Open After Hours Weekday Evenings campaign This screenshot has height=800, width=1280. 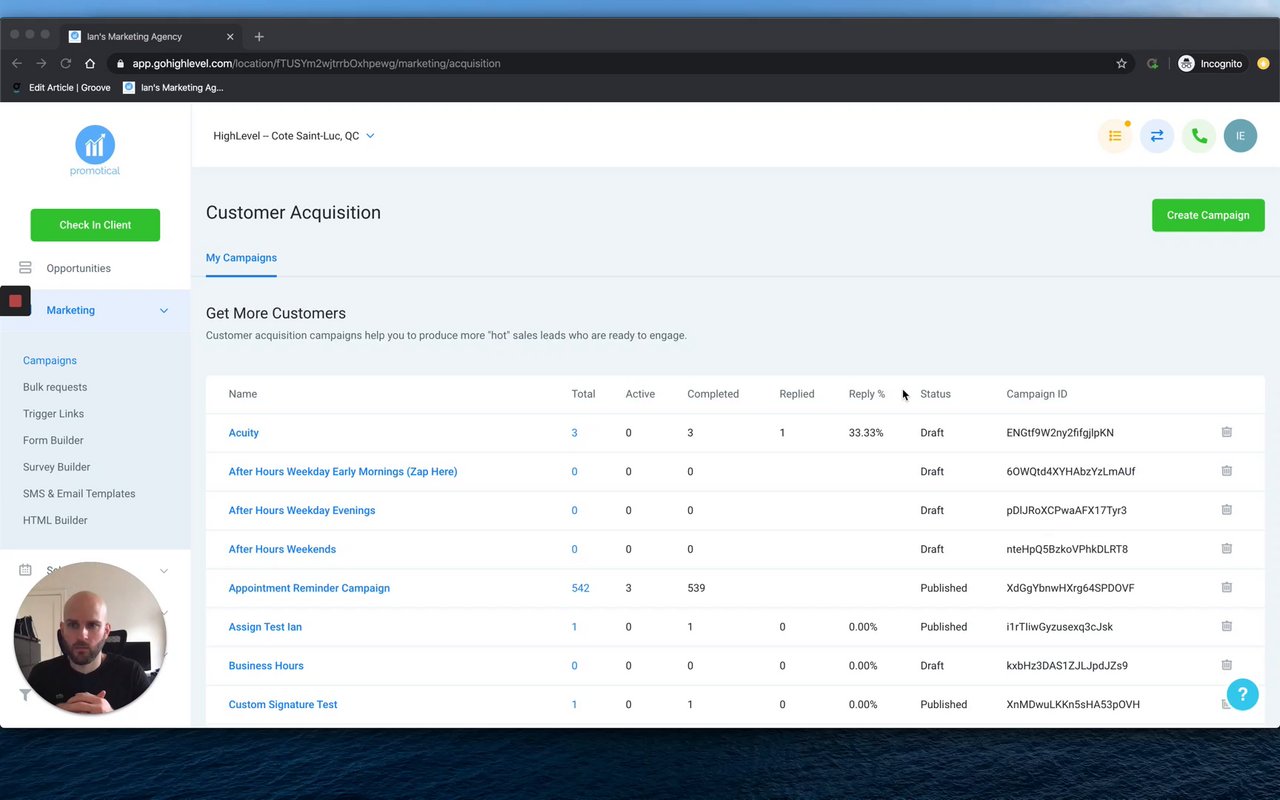coord(302,510)
